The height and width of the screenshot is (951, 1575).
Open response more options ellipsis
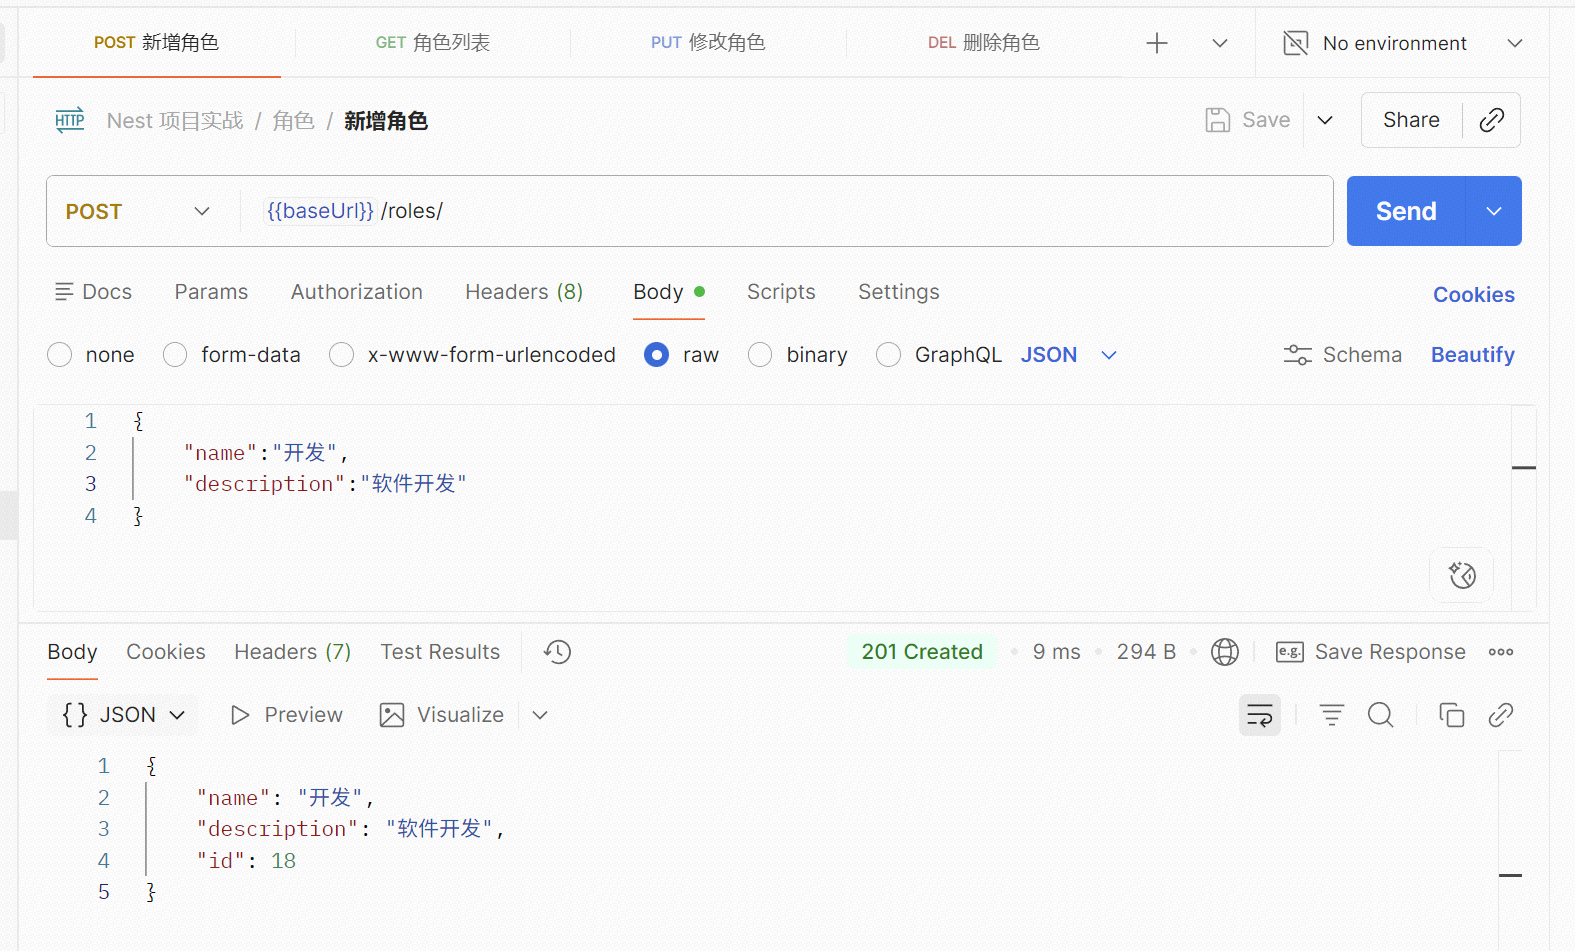pos(1500,652)
